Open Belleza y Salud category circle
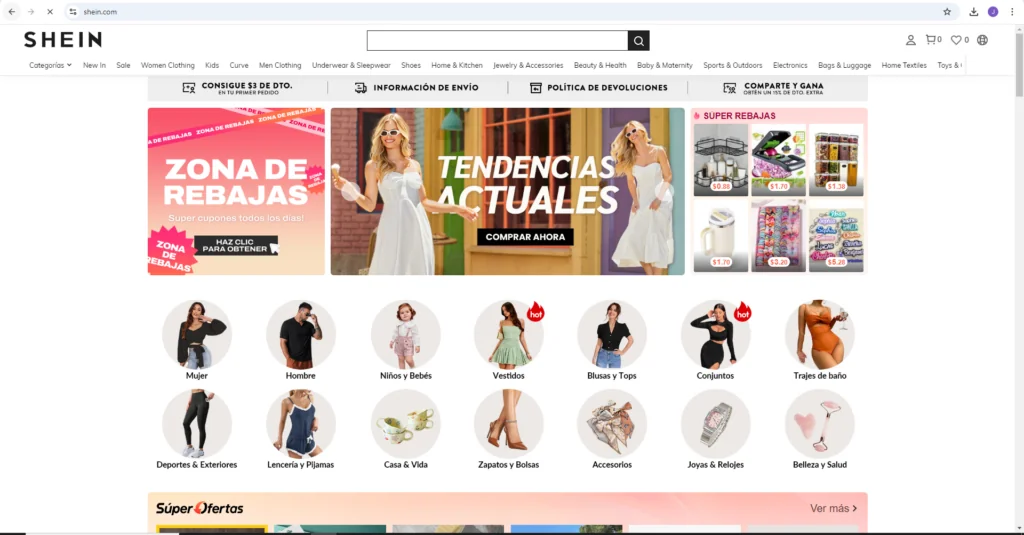Screen dimensions: 1024x535 820,424
